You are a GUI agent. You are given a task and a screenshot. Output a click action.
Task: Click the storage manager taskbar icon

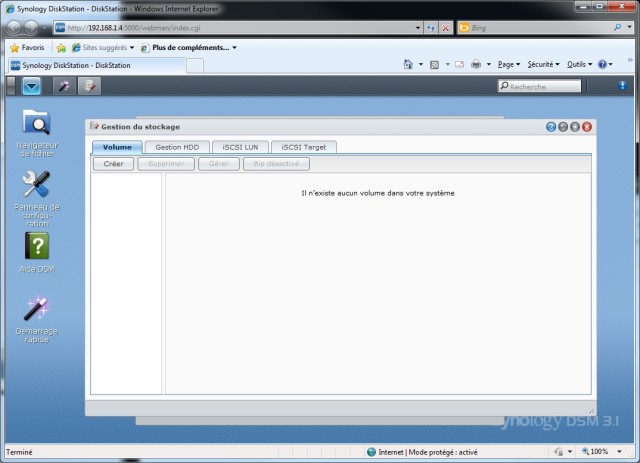coord(89,86)
